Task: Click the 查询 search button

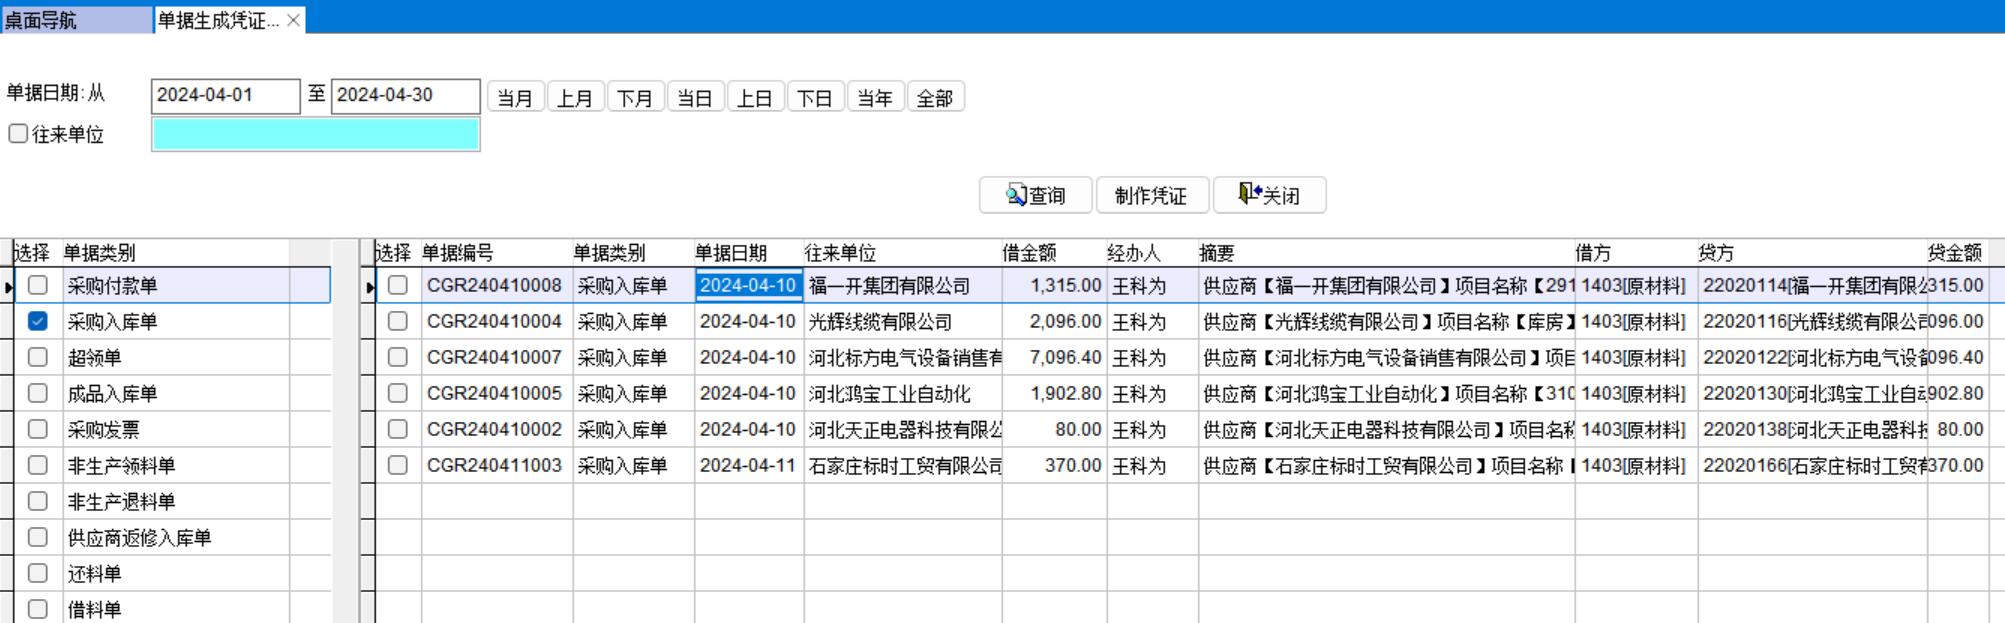Action: coord(1036,196)
